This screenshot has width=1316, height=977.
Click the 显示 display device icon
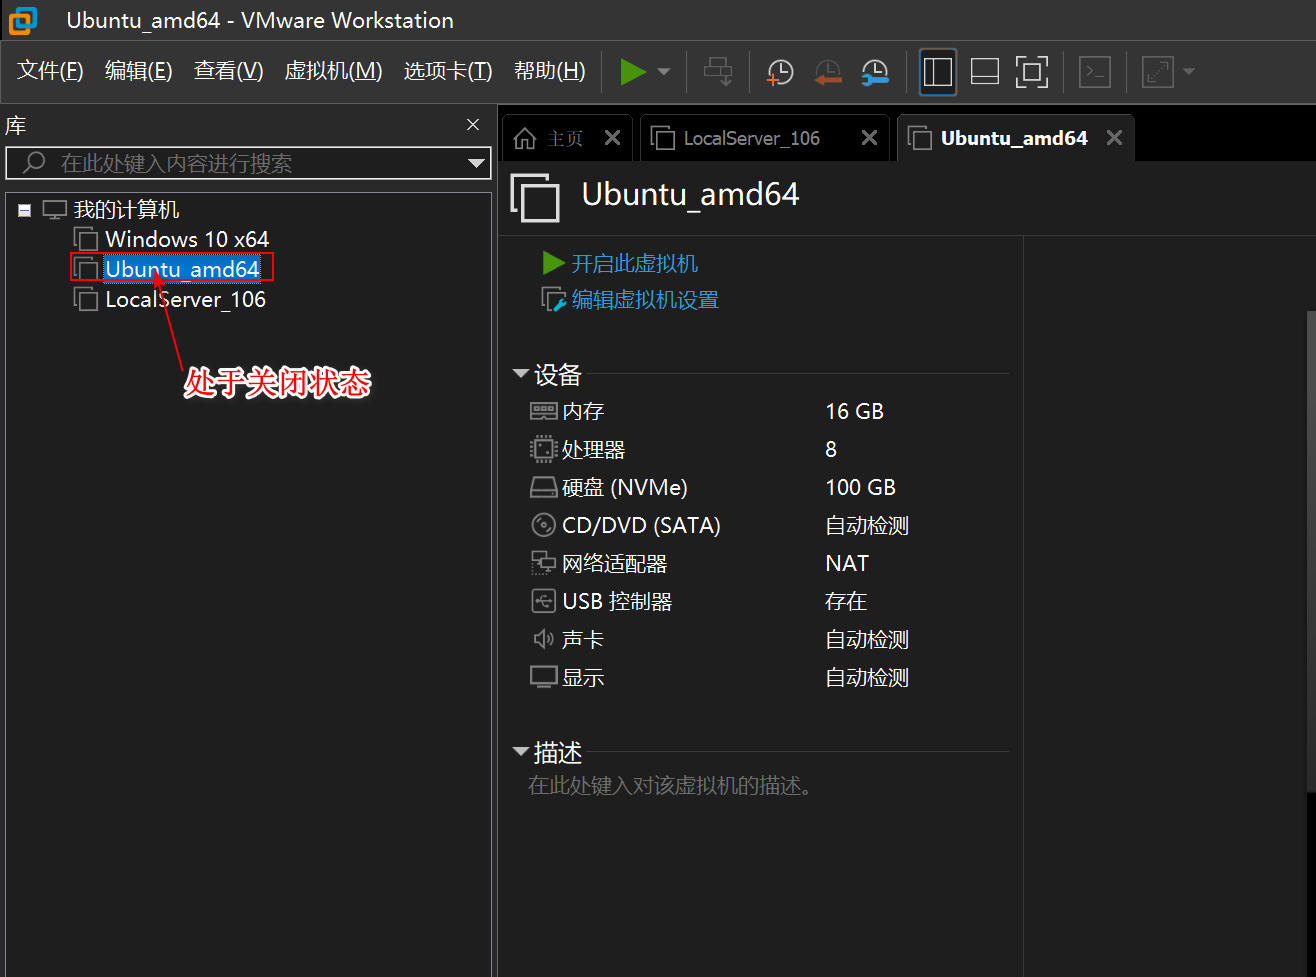[543, 677]
